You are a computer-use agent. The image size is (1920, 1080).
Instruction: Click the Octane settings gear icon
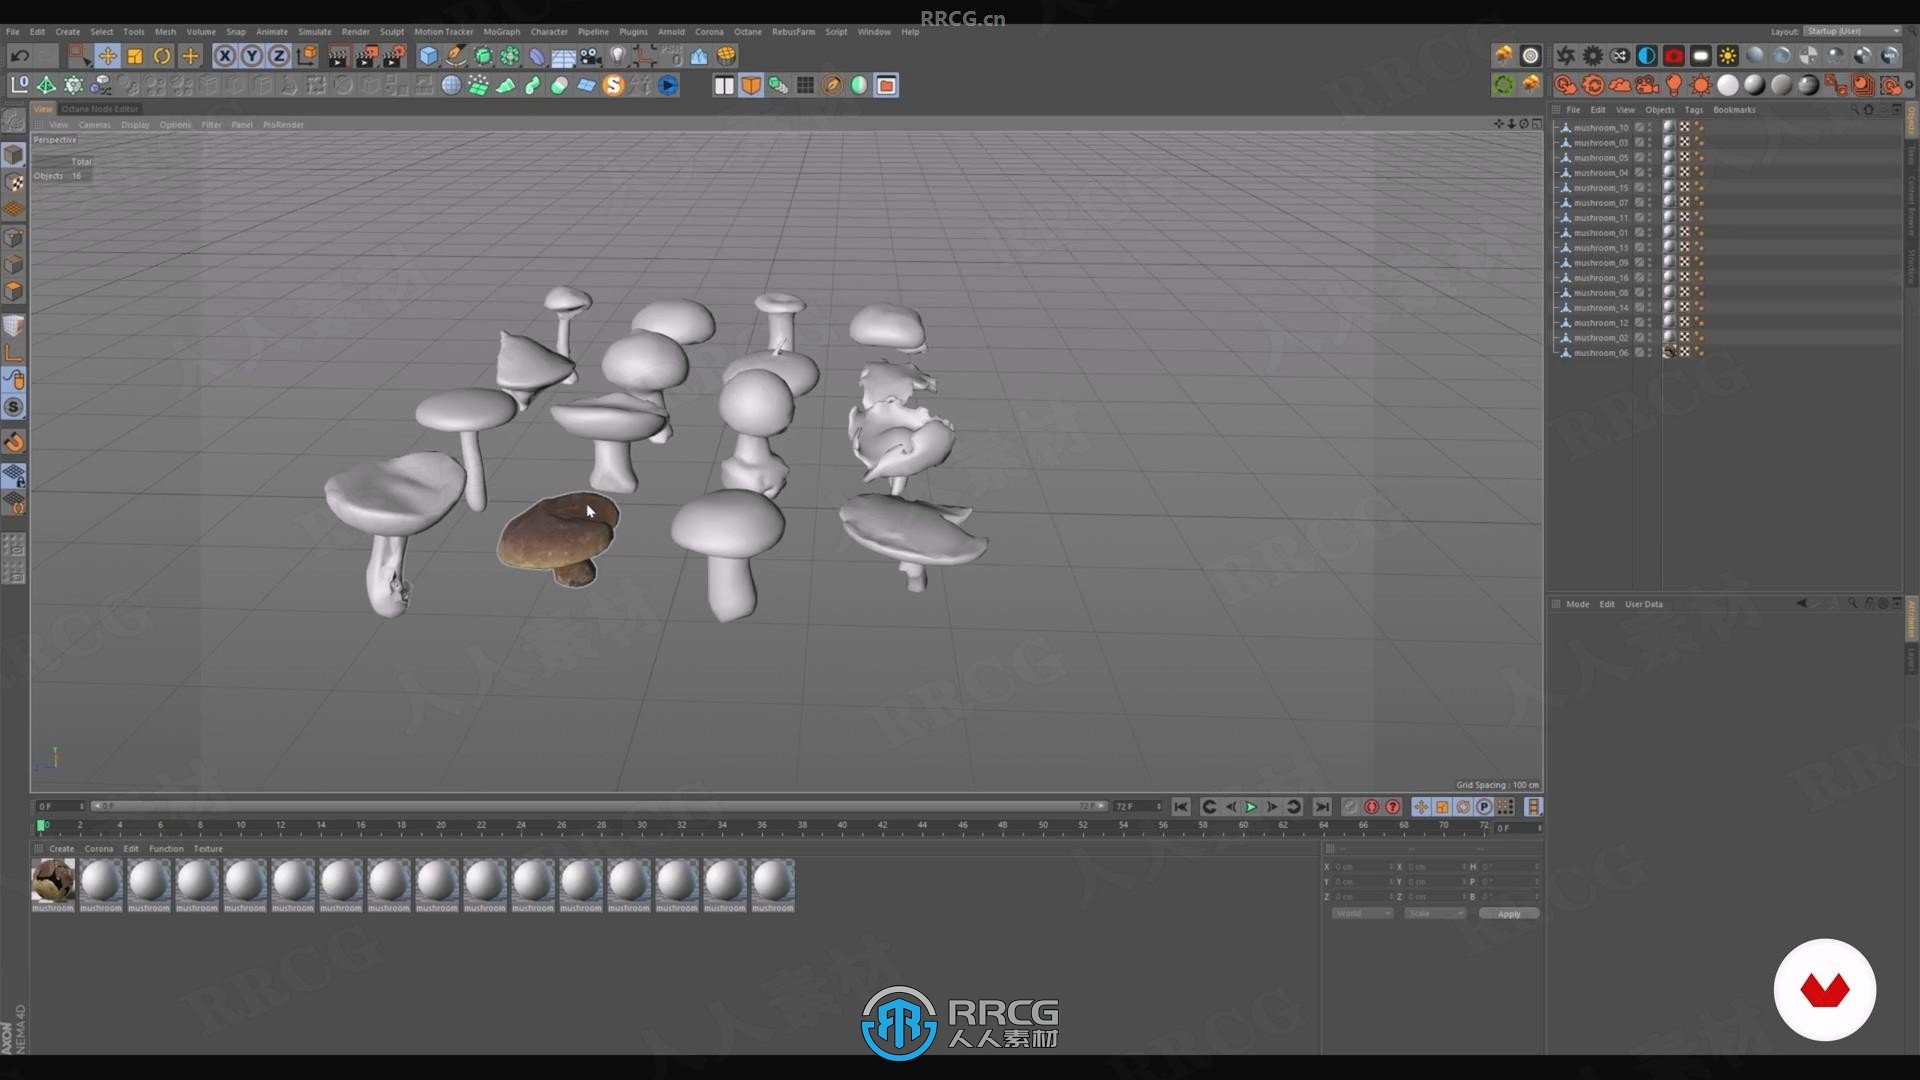coord(1593,56)
